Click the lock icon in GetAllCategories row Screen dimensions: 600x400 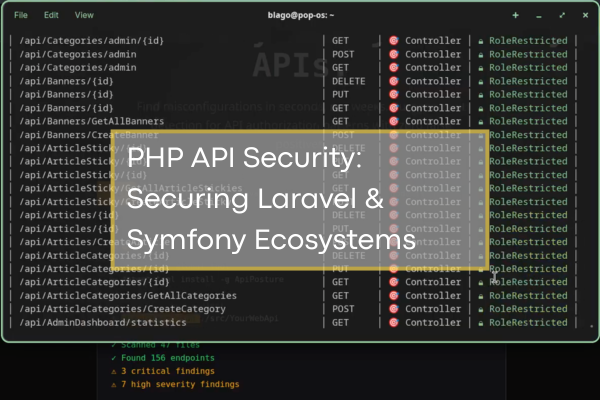tap(481, 296)
